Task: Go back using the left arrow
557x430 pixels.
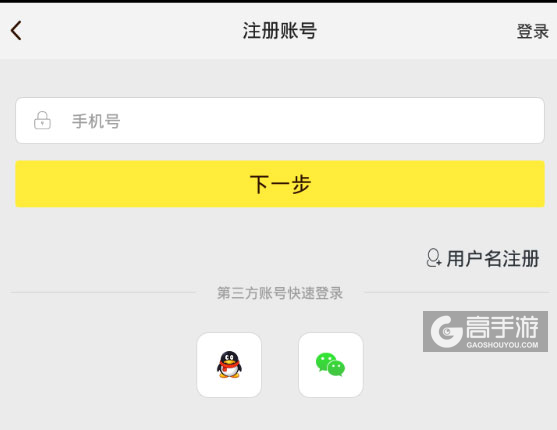Action: tap(16, 31)
